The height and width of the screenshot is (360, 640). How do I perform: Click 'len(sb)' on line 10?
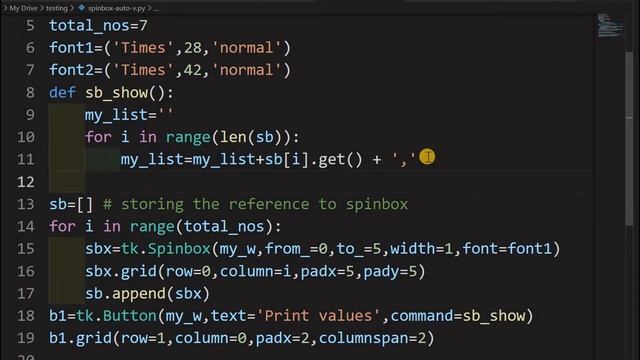pos(251,137)
